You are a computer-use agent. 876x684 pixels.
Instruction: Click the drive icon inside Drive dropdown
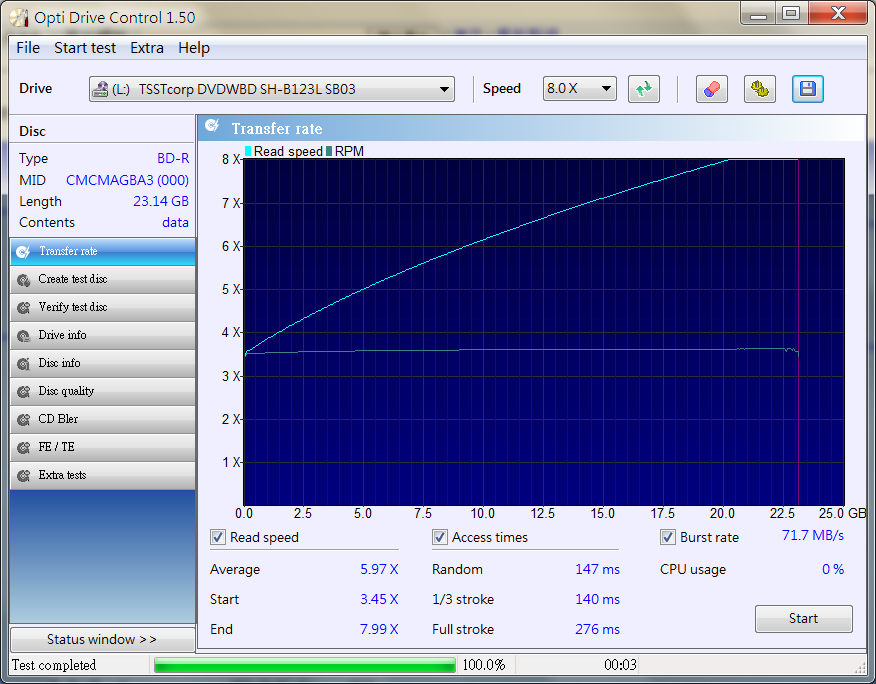100,89
